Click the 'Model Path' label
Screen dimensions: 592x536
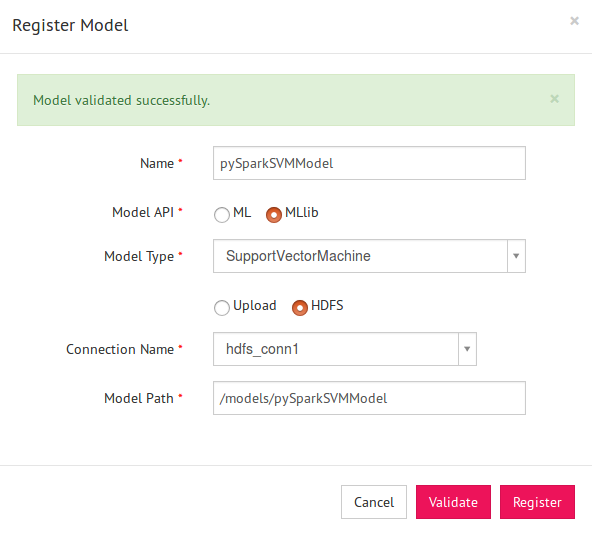pos(139,398)
